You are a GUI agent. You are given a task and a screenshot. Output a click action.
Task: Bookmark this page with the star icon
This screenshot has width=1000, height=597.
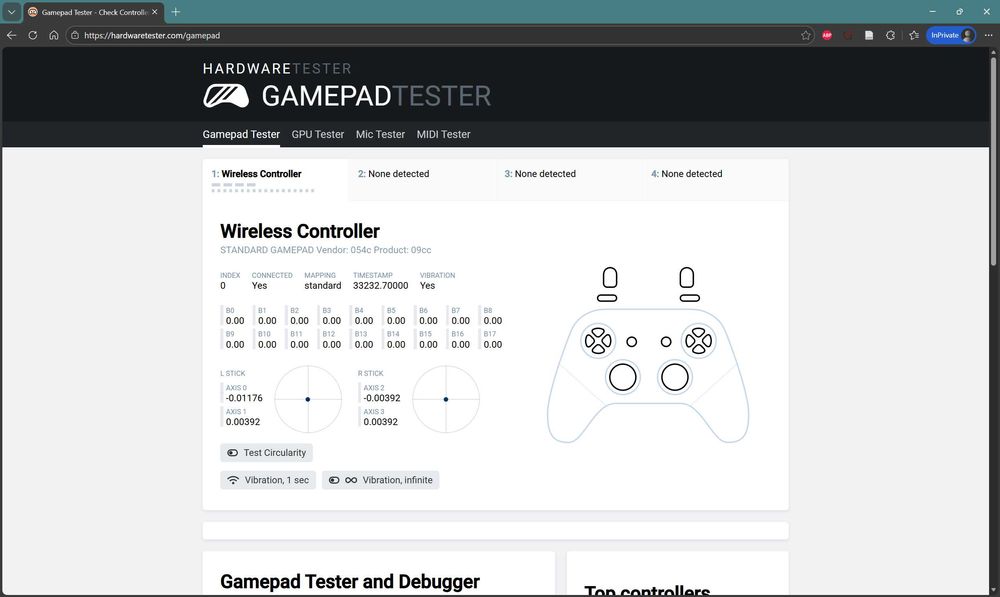click(805, 35)
